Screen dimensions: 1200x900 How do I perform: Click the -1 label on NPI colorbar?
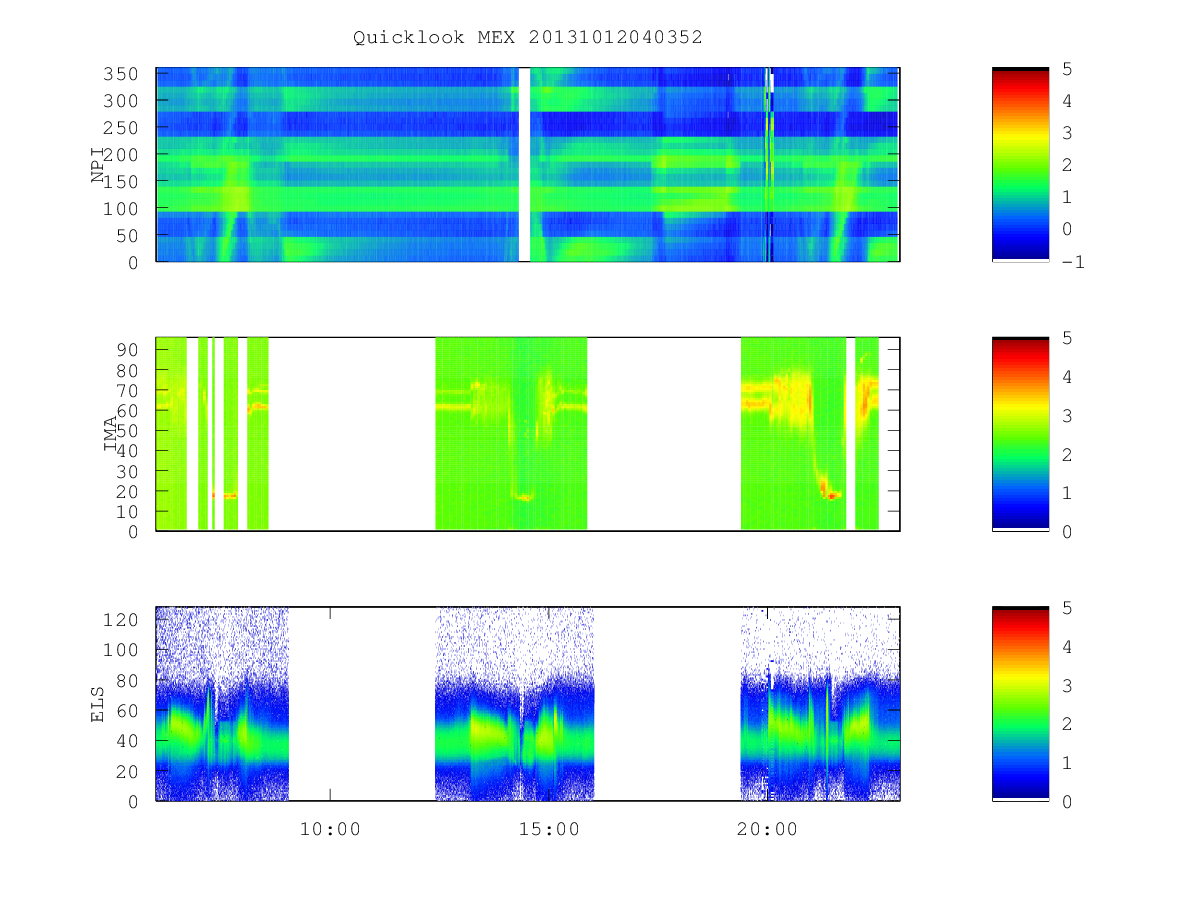(x=1074, y=262)
